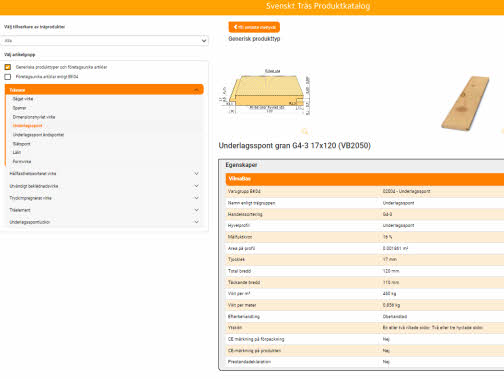Click the product title 'Underlagsspont gran G4-3 17x120 (VB2050)'

click(295, 146)
